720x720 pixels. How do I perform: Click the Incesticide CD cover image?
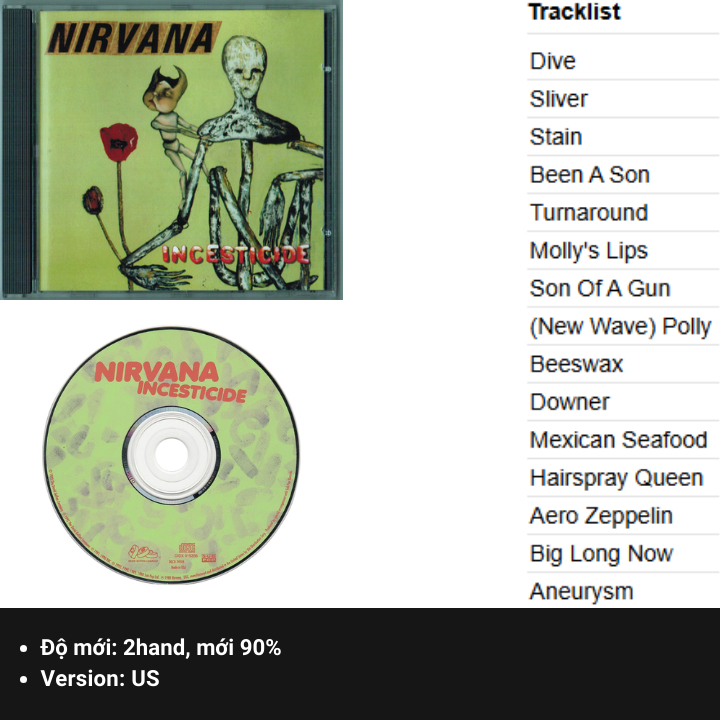pos(171,150)
